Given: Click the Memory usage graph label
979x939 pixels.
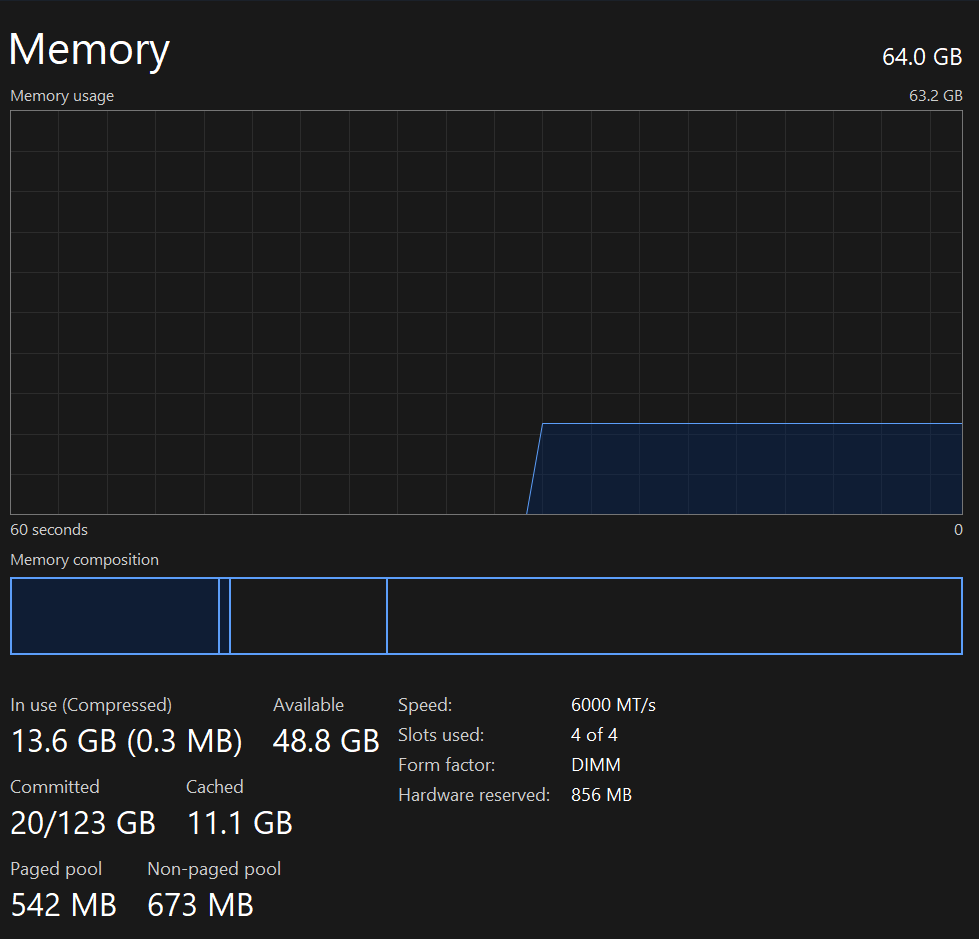Looking at the screenshot, I should coord(62,96).
